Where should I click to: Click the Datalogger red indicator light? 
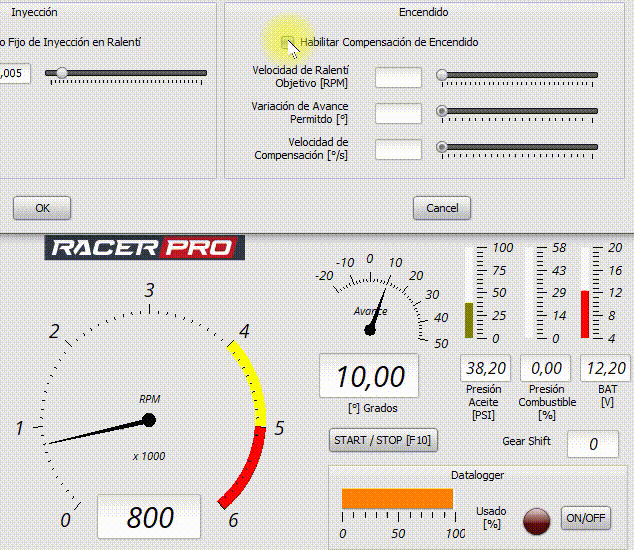[x=536, y=521]
